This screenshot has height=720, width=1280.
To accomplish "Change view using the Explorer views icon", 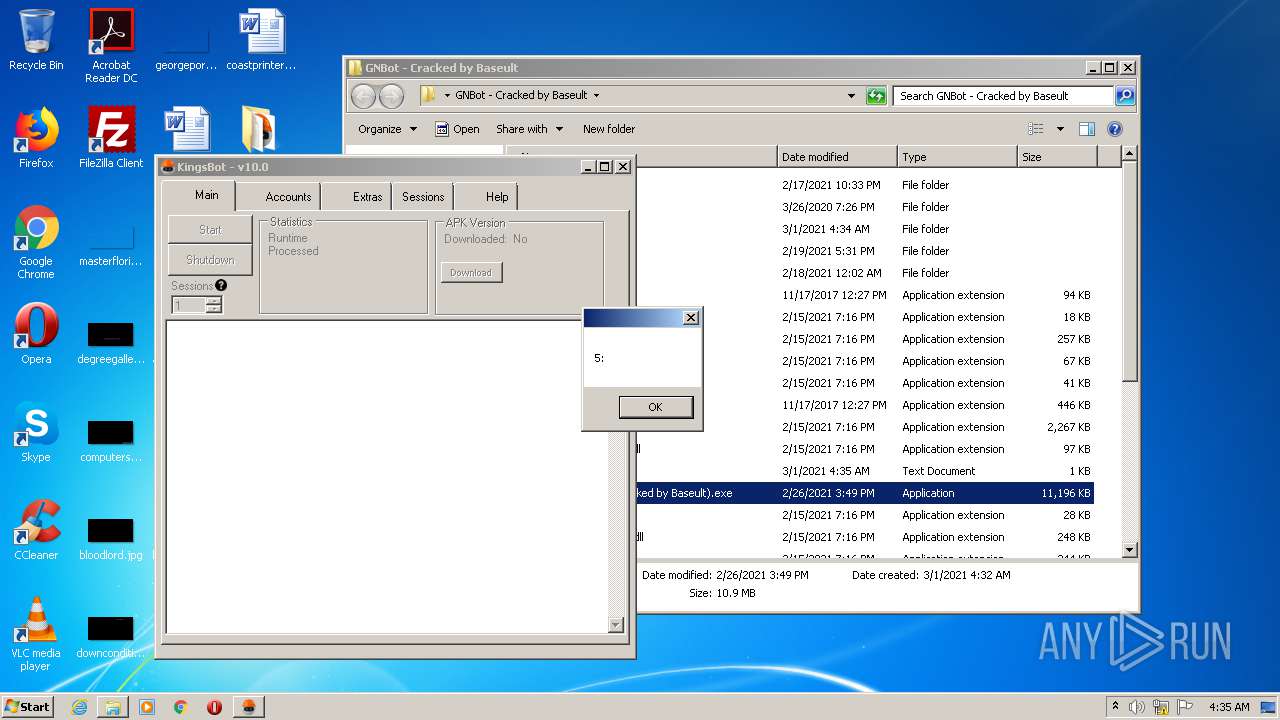I will tap(1036, 129).
